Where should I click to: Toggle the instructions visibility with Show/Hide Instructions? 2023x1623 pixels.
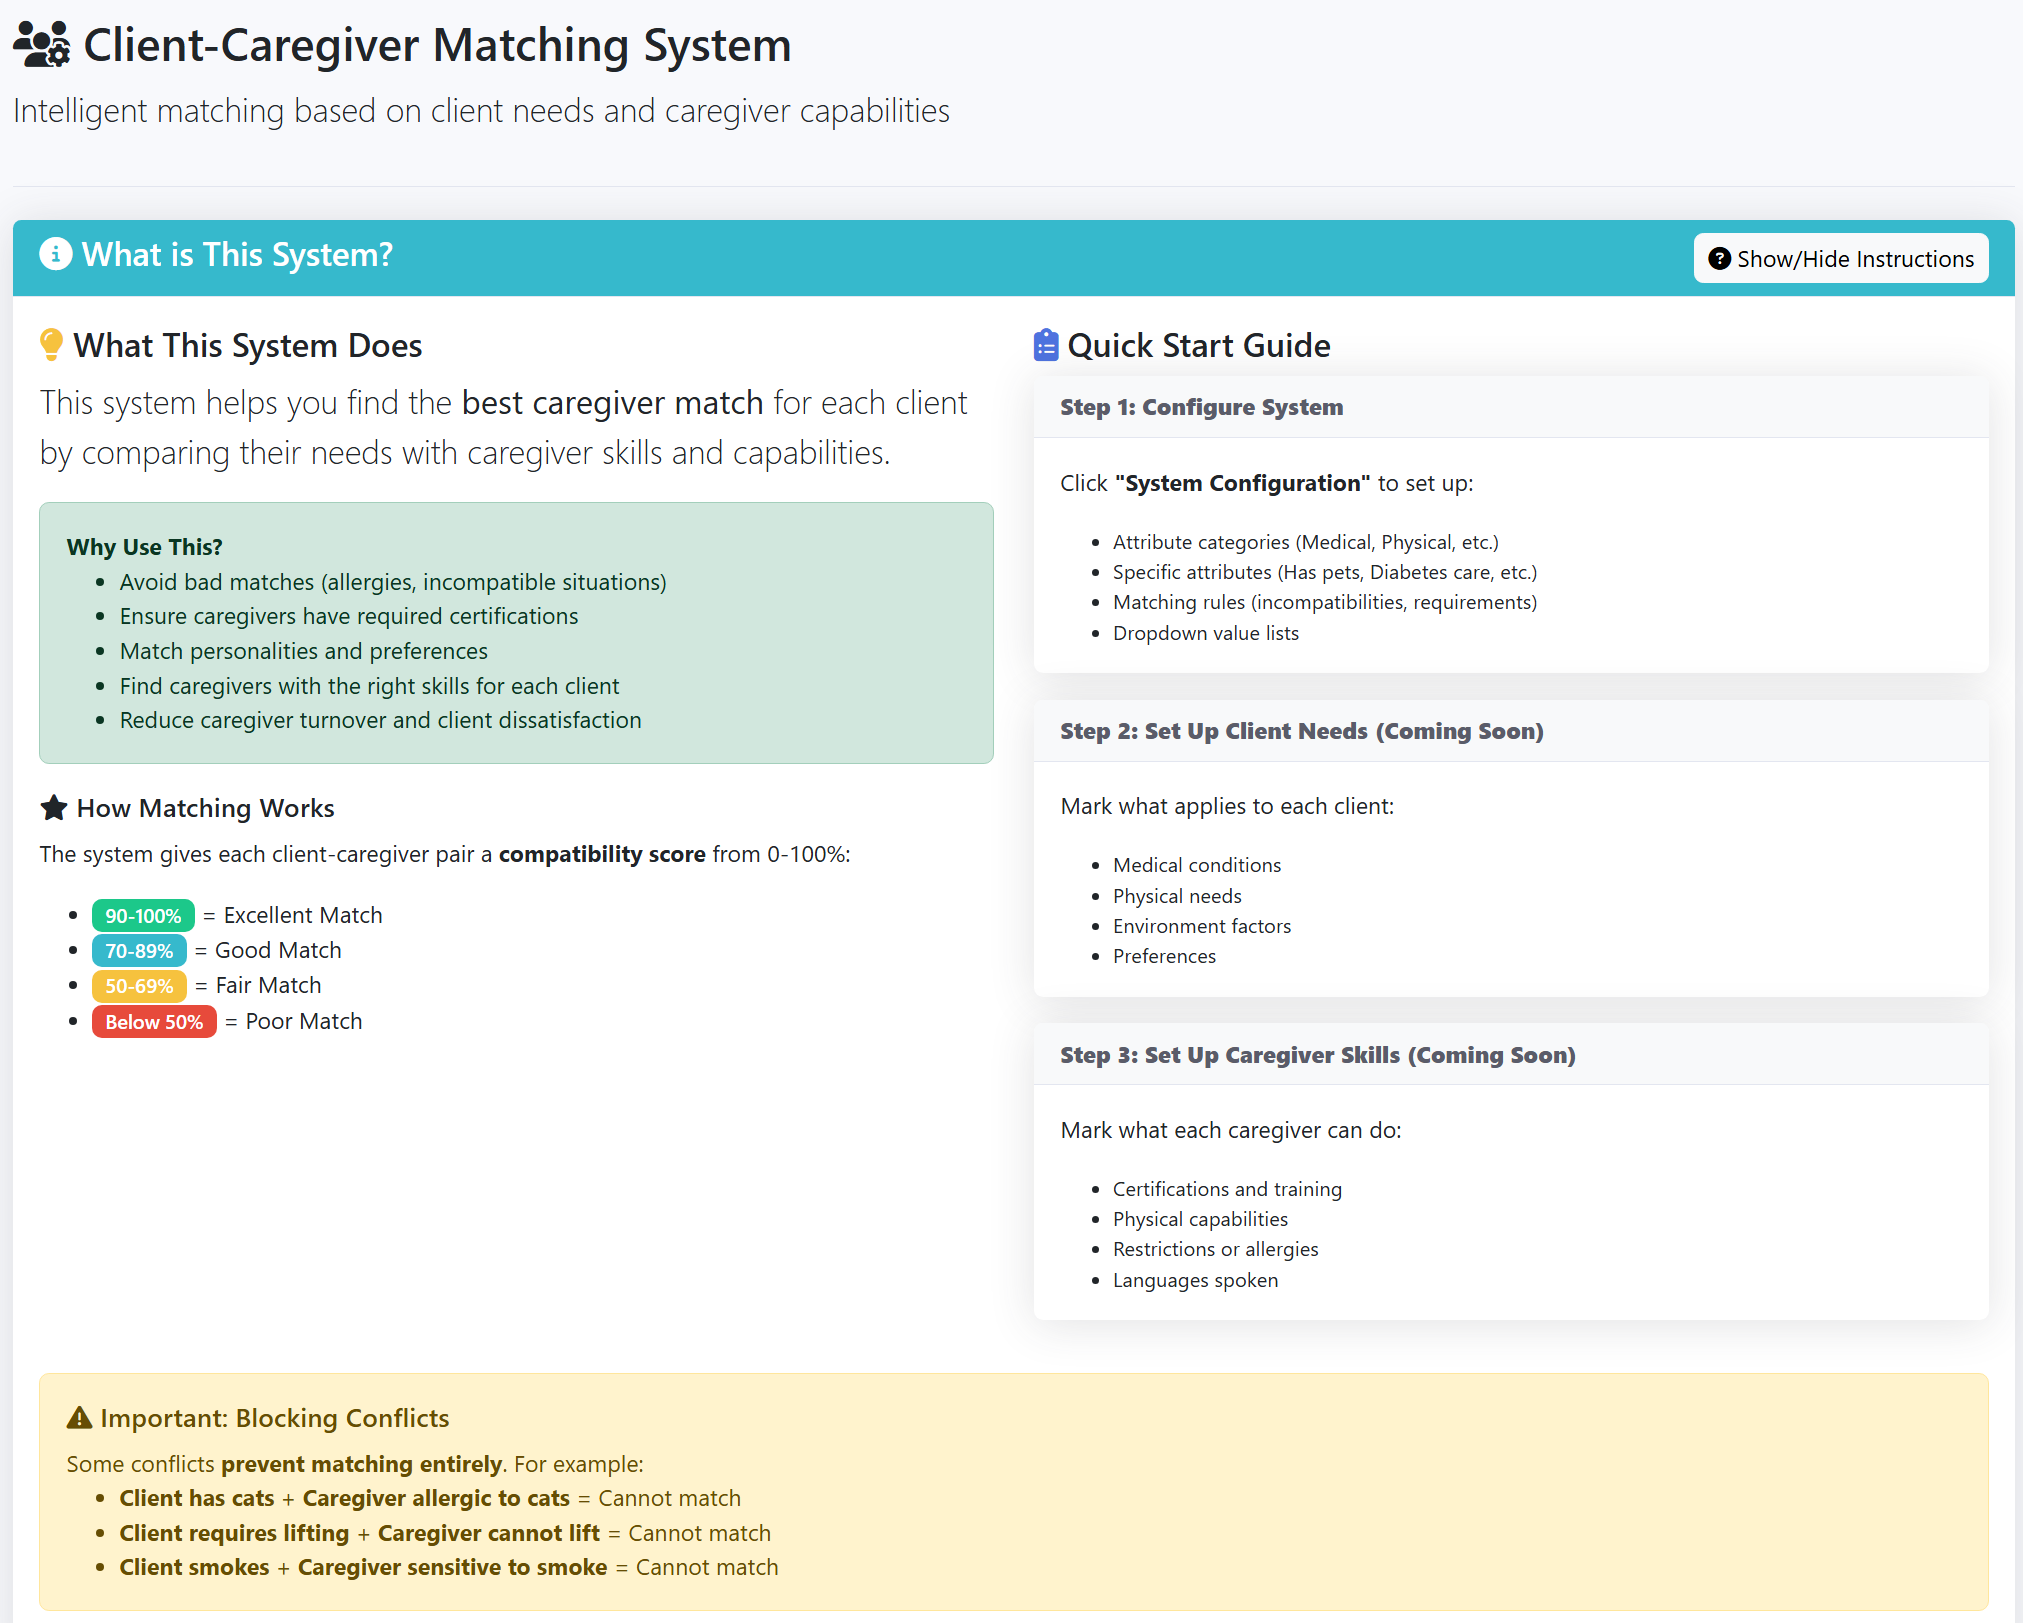tap(1841, 258)
